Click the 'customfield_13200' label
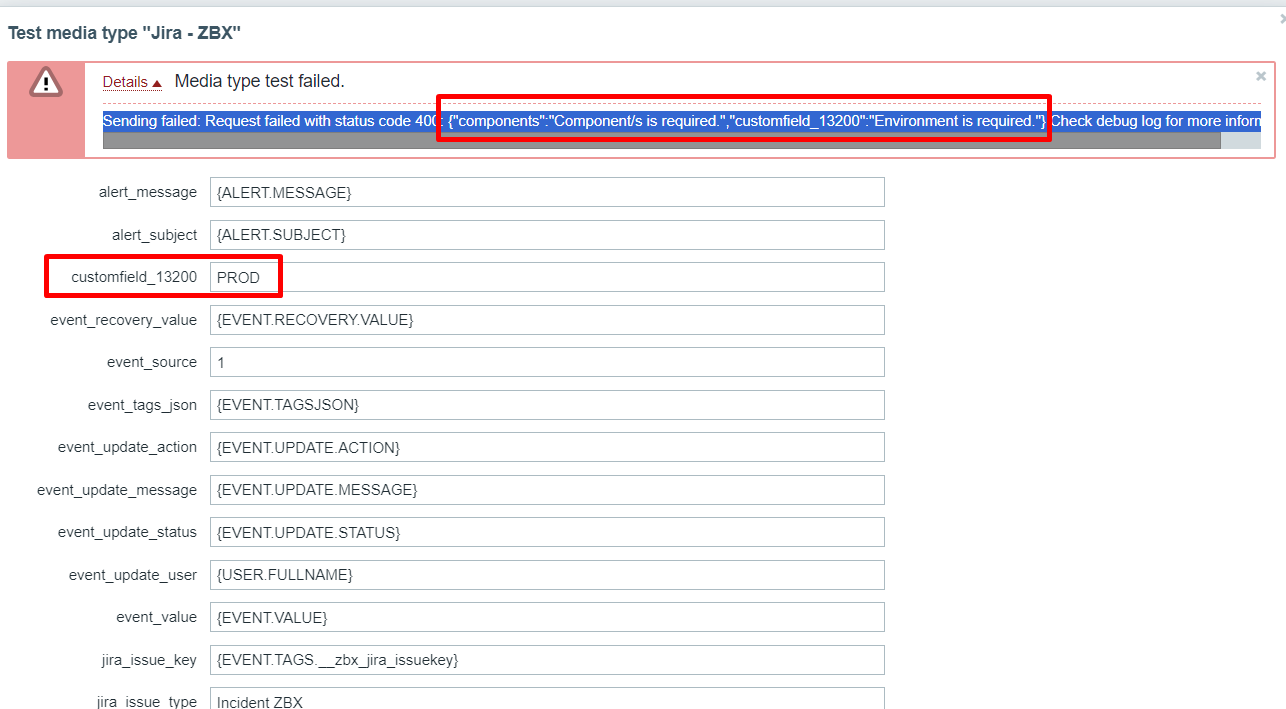 [x=134, y=277]
